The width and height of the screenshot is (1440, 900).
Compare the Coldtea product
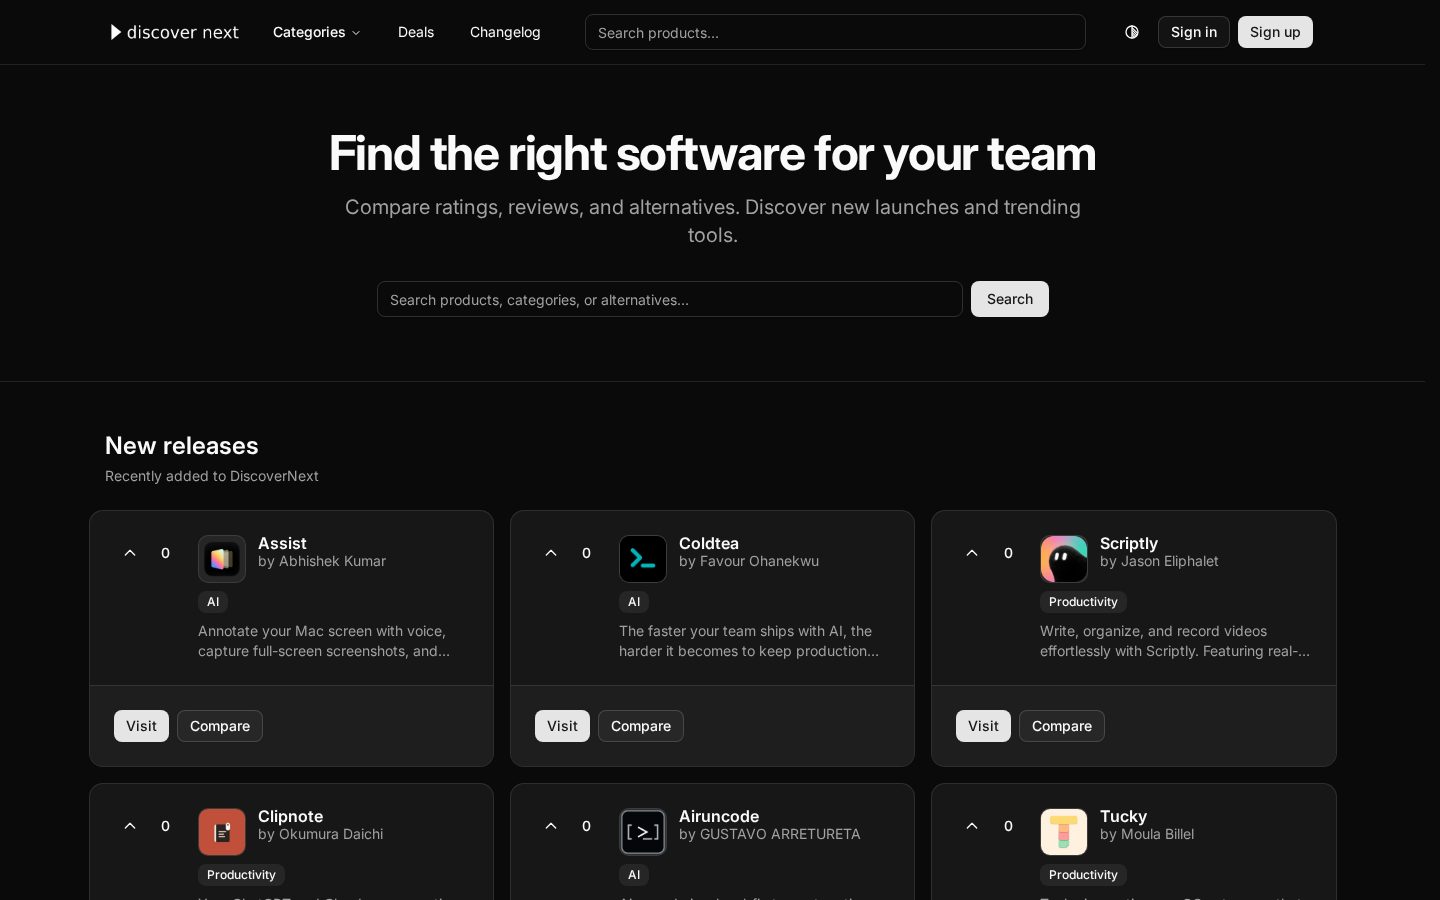coord(641,726)
